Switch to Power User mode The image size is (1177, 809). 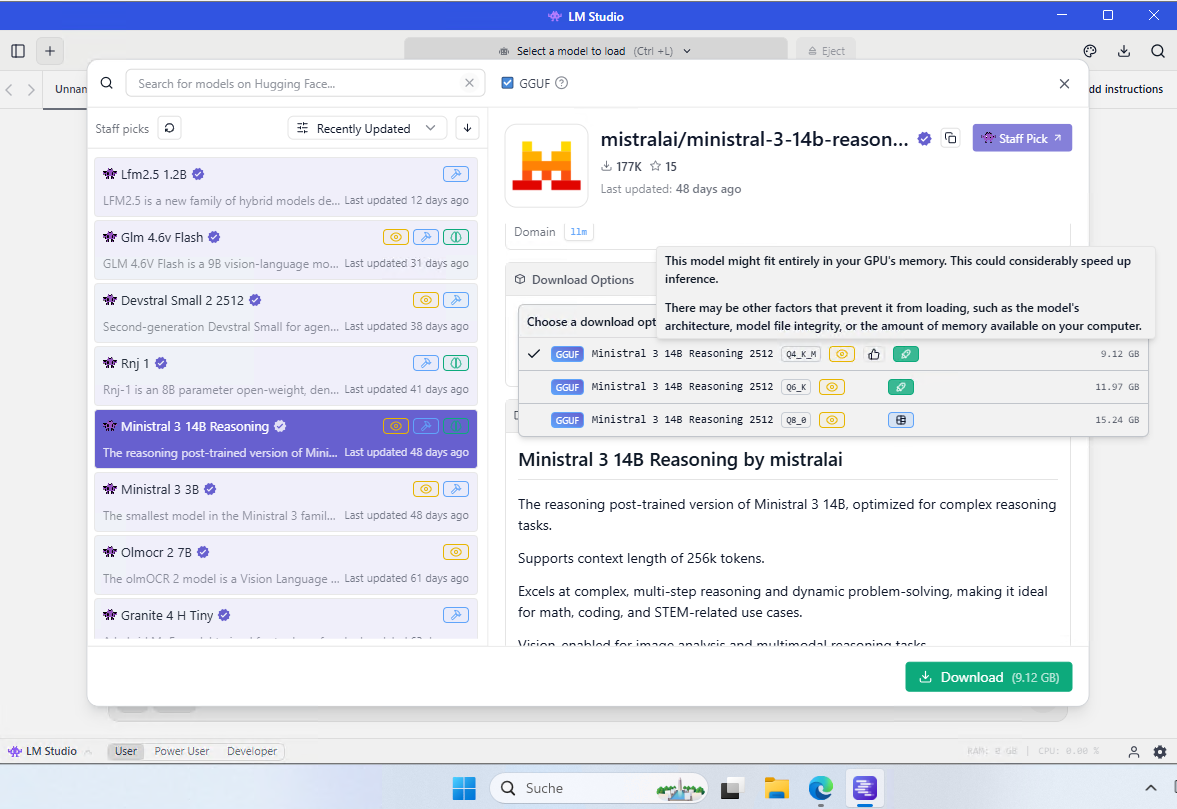pyautogui.click(x=182, y=751)
